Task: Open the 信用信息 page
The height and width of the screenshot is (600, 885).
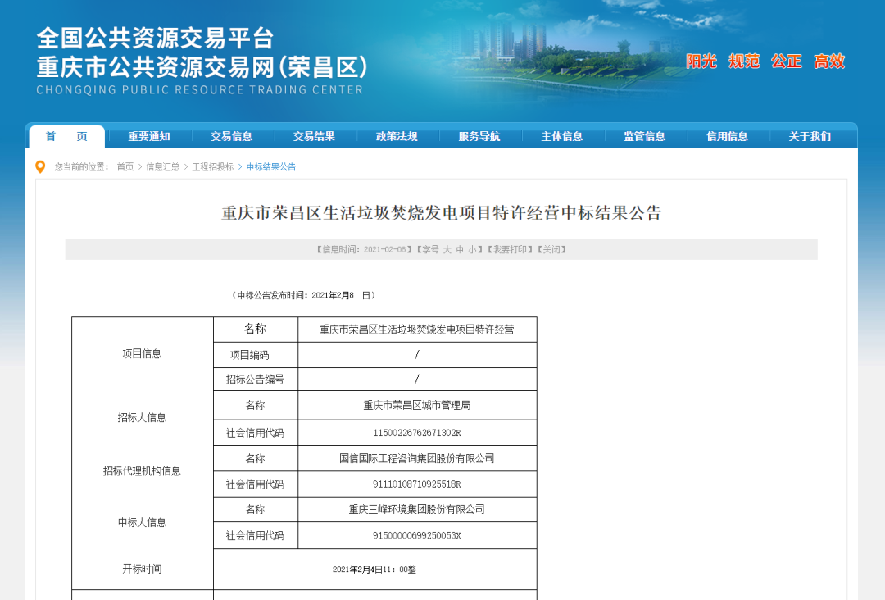Action: click(x=727, y=136)
